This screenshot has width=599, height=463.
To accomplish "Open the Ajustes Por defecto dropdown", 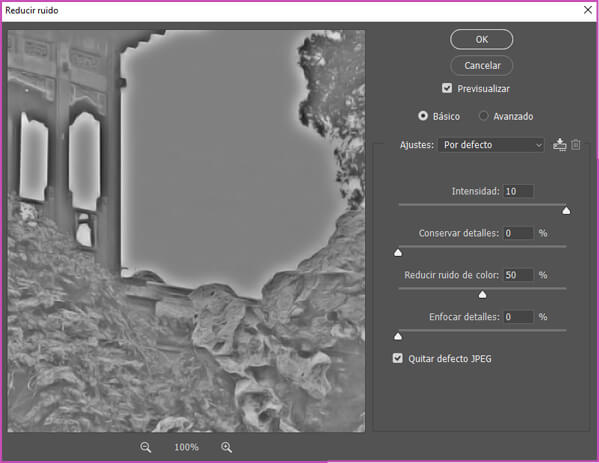I will (491, 145).
